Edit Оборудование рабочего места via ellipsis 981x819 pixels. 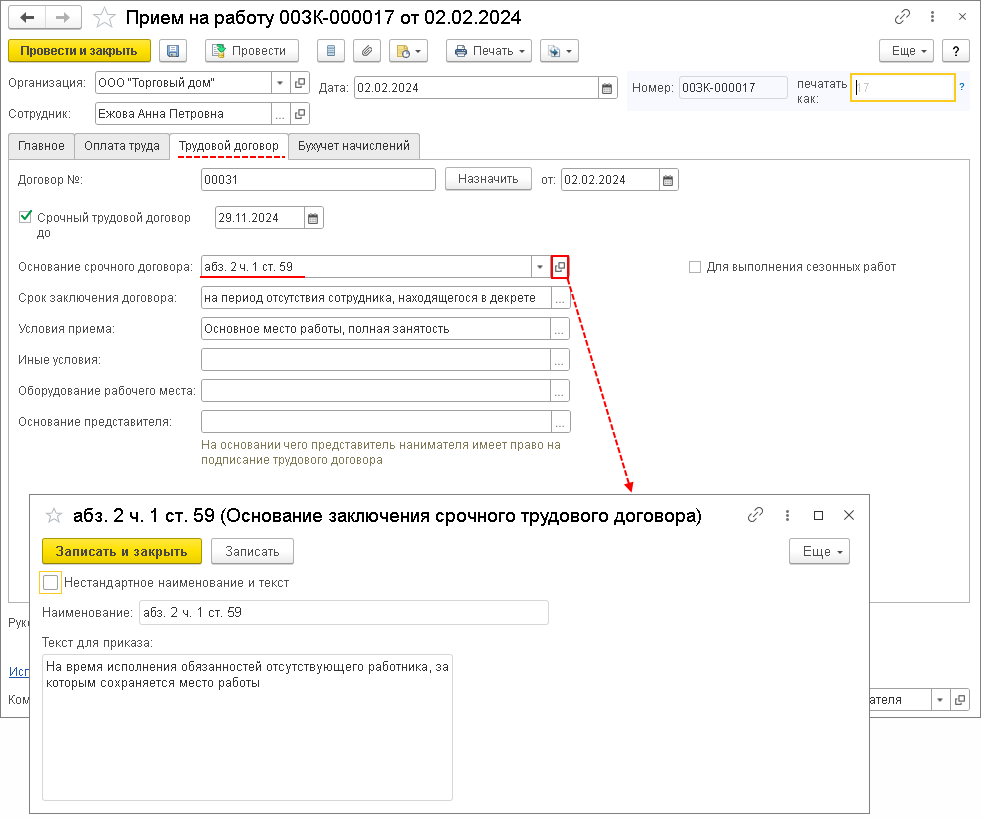click(x=559, y=391)
